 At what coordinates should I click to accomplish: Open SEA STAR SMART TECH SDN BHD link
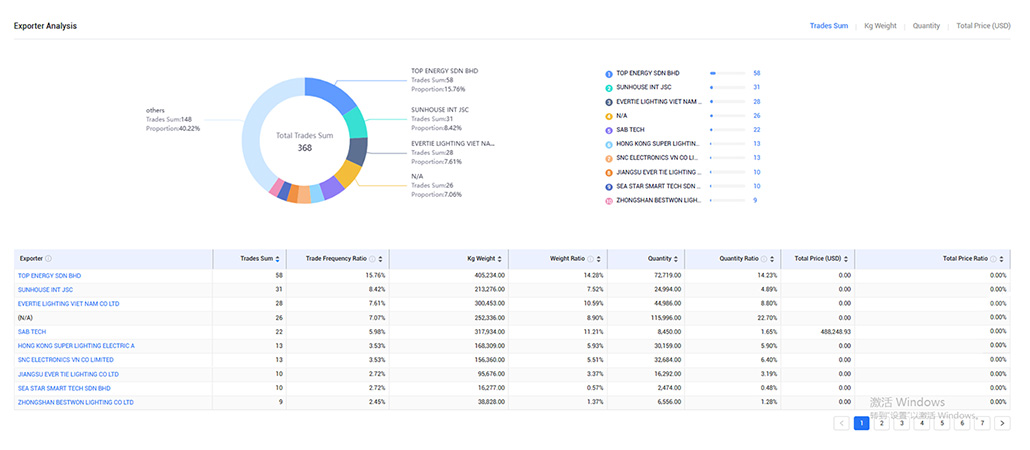(x=64, y=388)
